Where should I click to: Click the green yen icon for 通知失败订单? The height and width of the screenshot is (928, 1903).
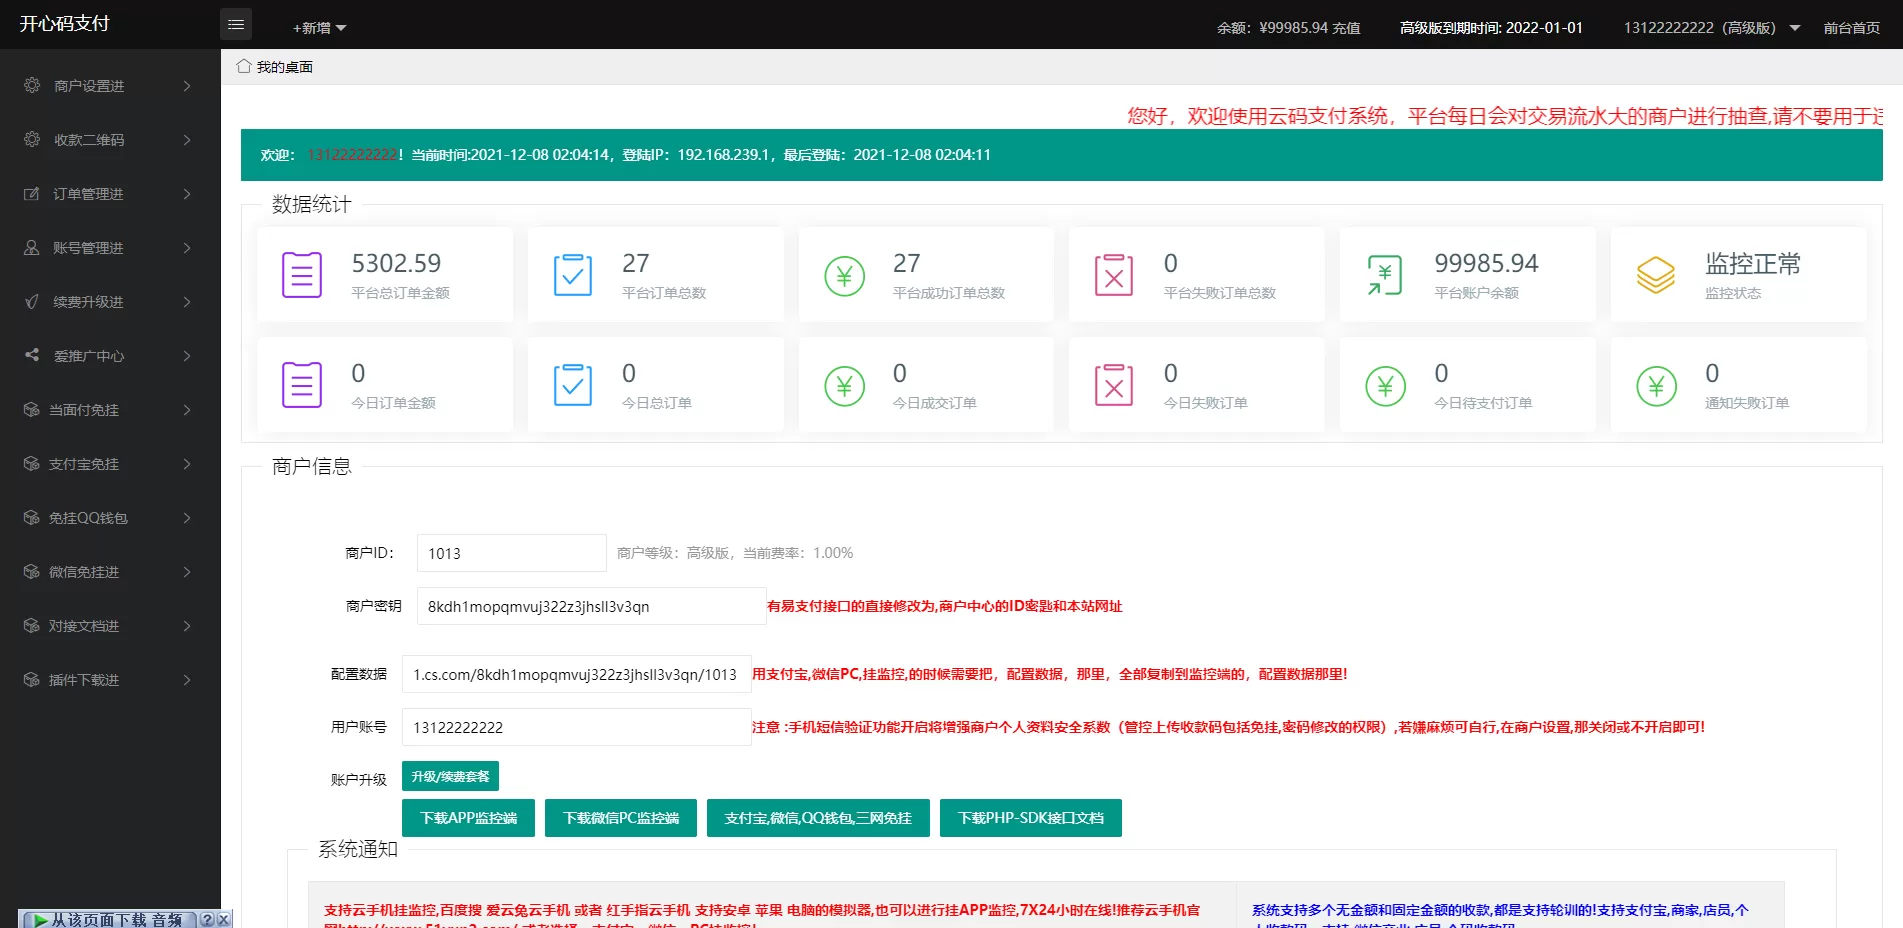coord(1655,386)
